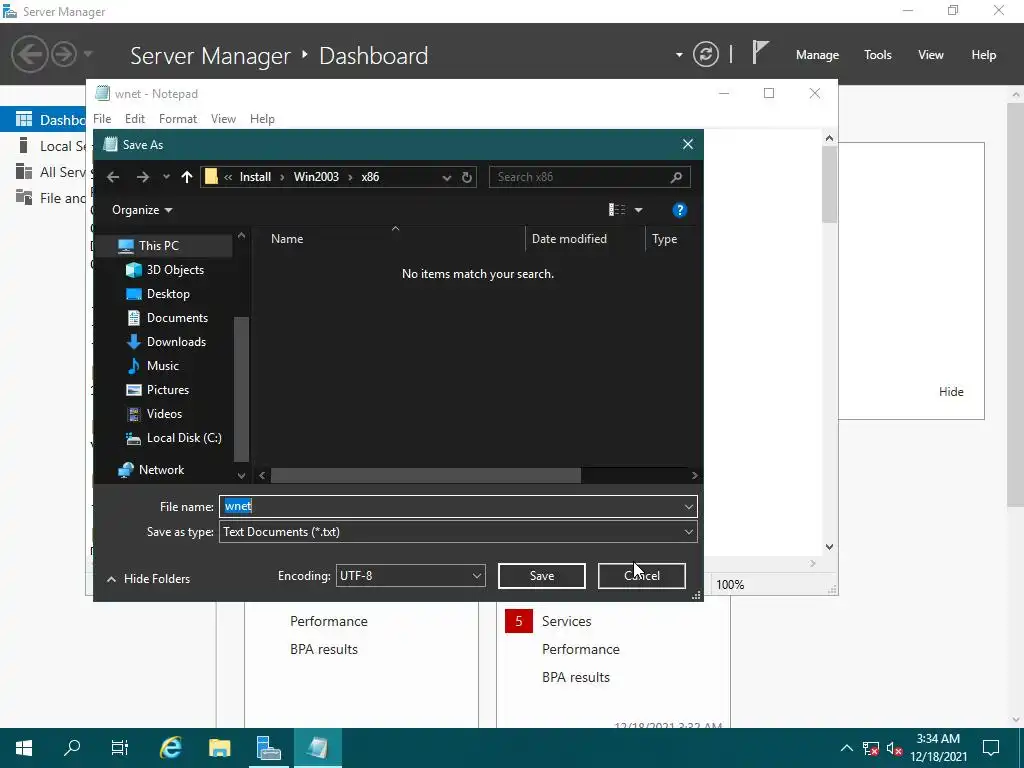The width and height of the screenshot is (1024, 768).
Task: Click the Back arrow in Save As dialog
Action: 113,177
